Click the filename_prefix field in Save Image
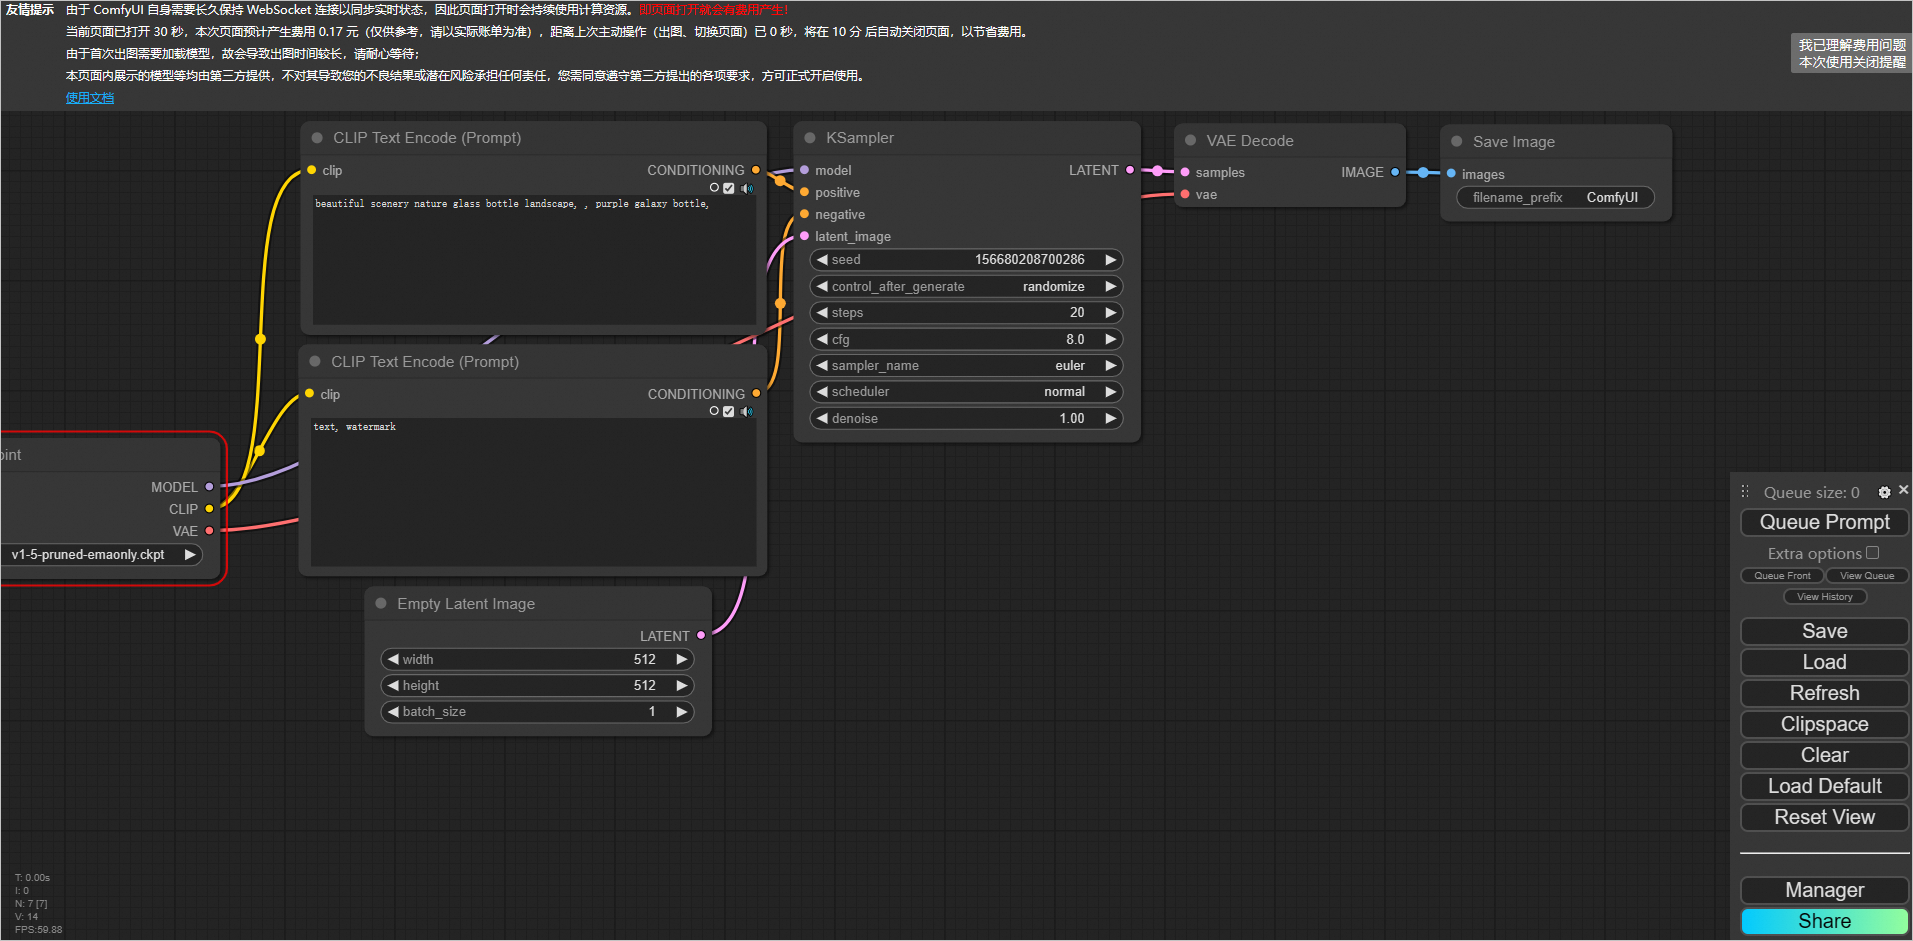 pyautogui.click(x=1555, y=198)
